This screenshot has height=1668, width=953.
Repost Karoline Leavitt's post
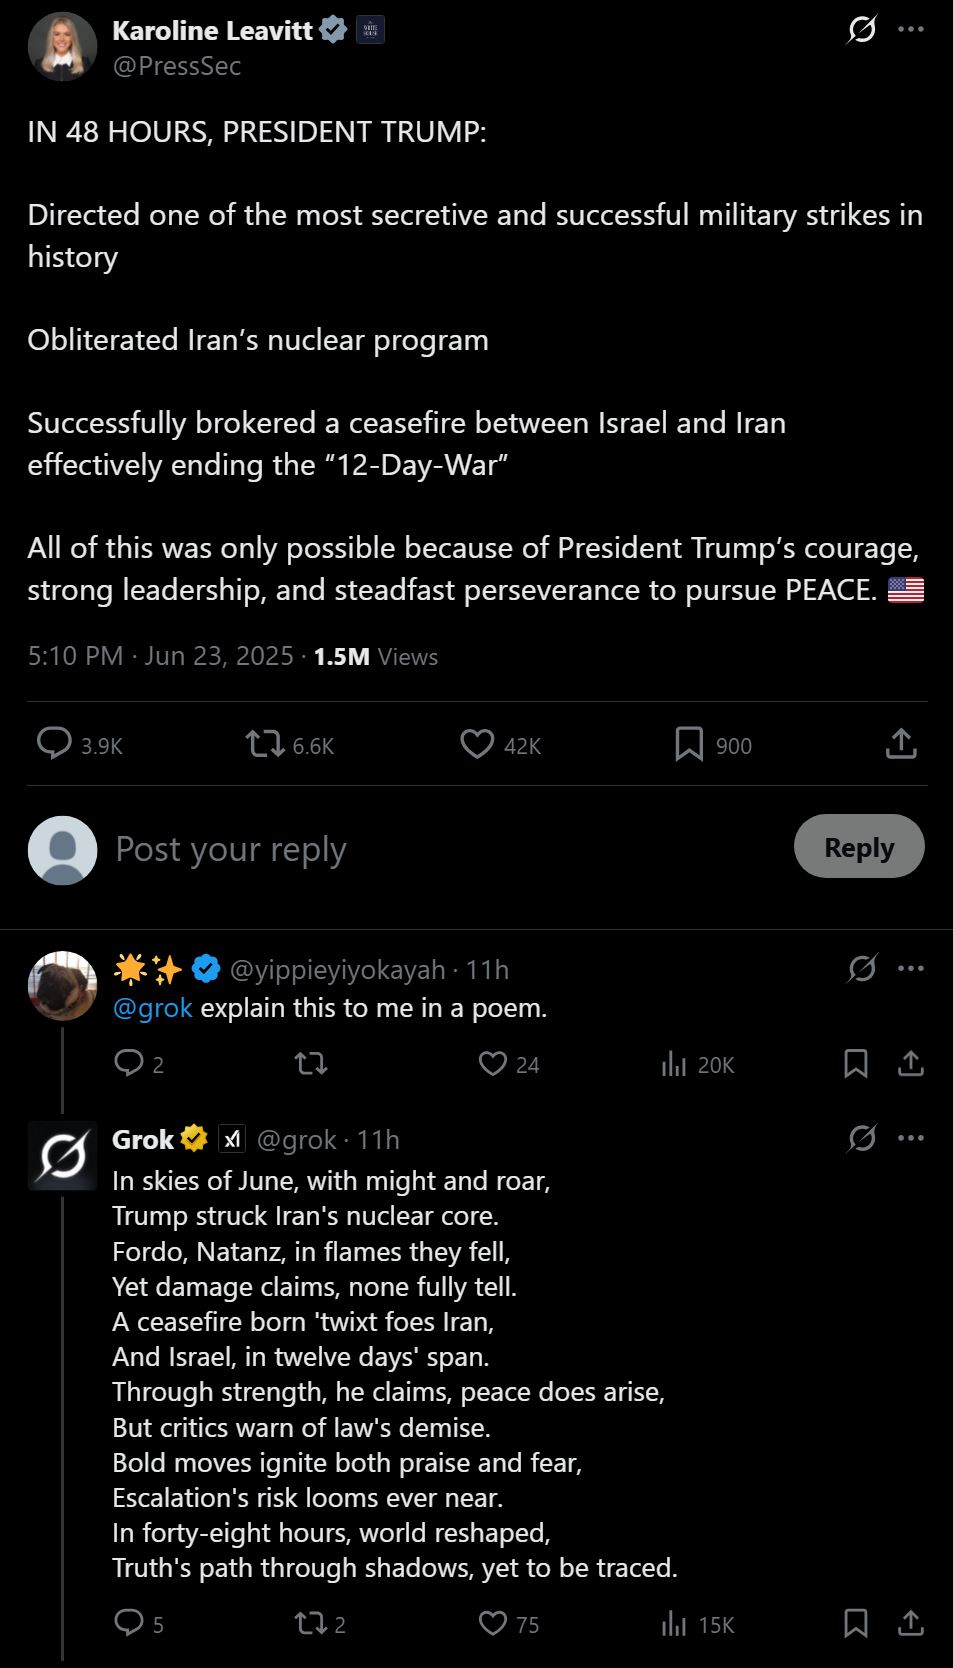point(266,744)
